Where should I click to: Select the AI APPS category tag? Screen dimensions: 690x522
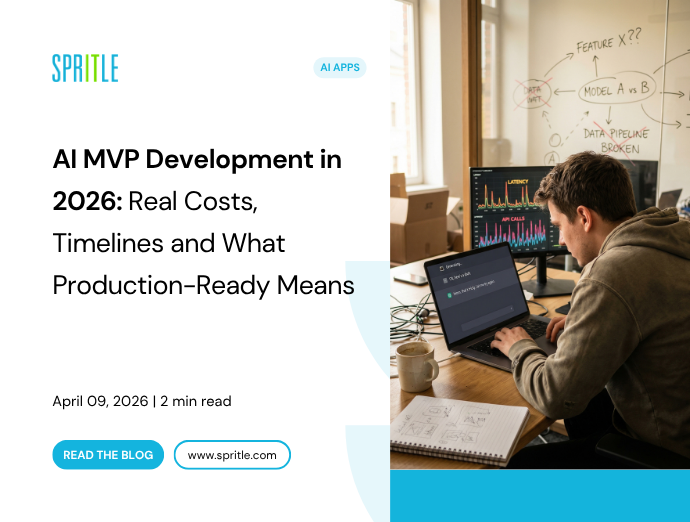tap(339, 68)
